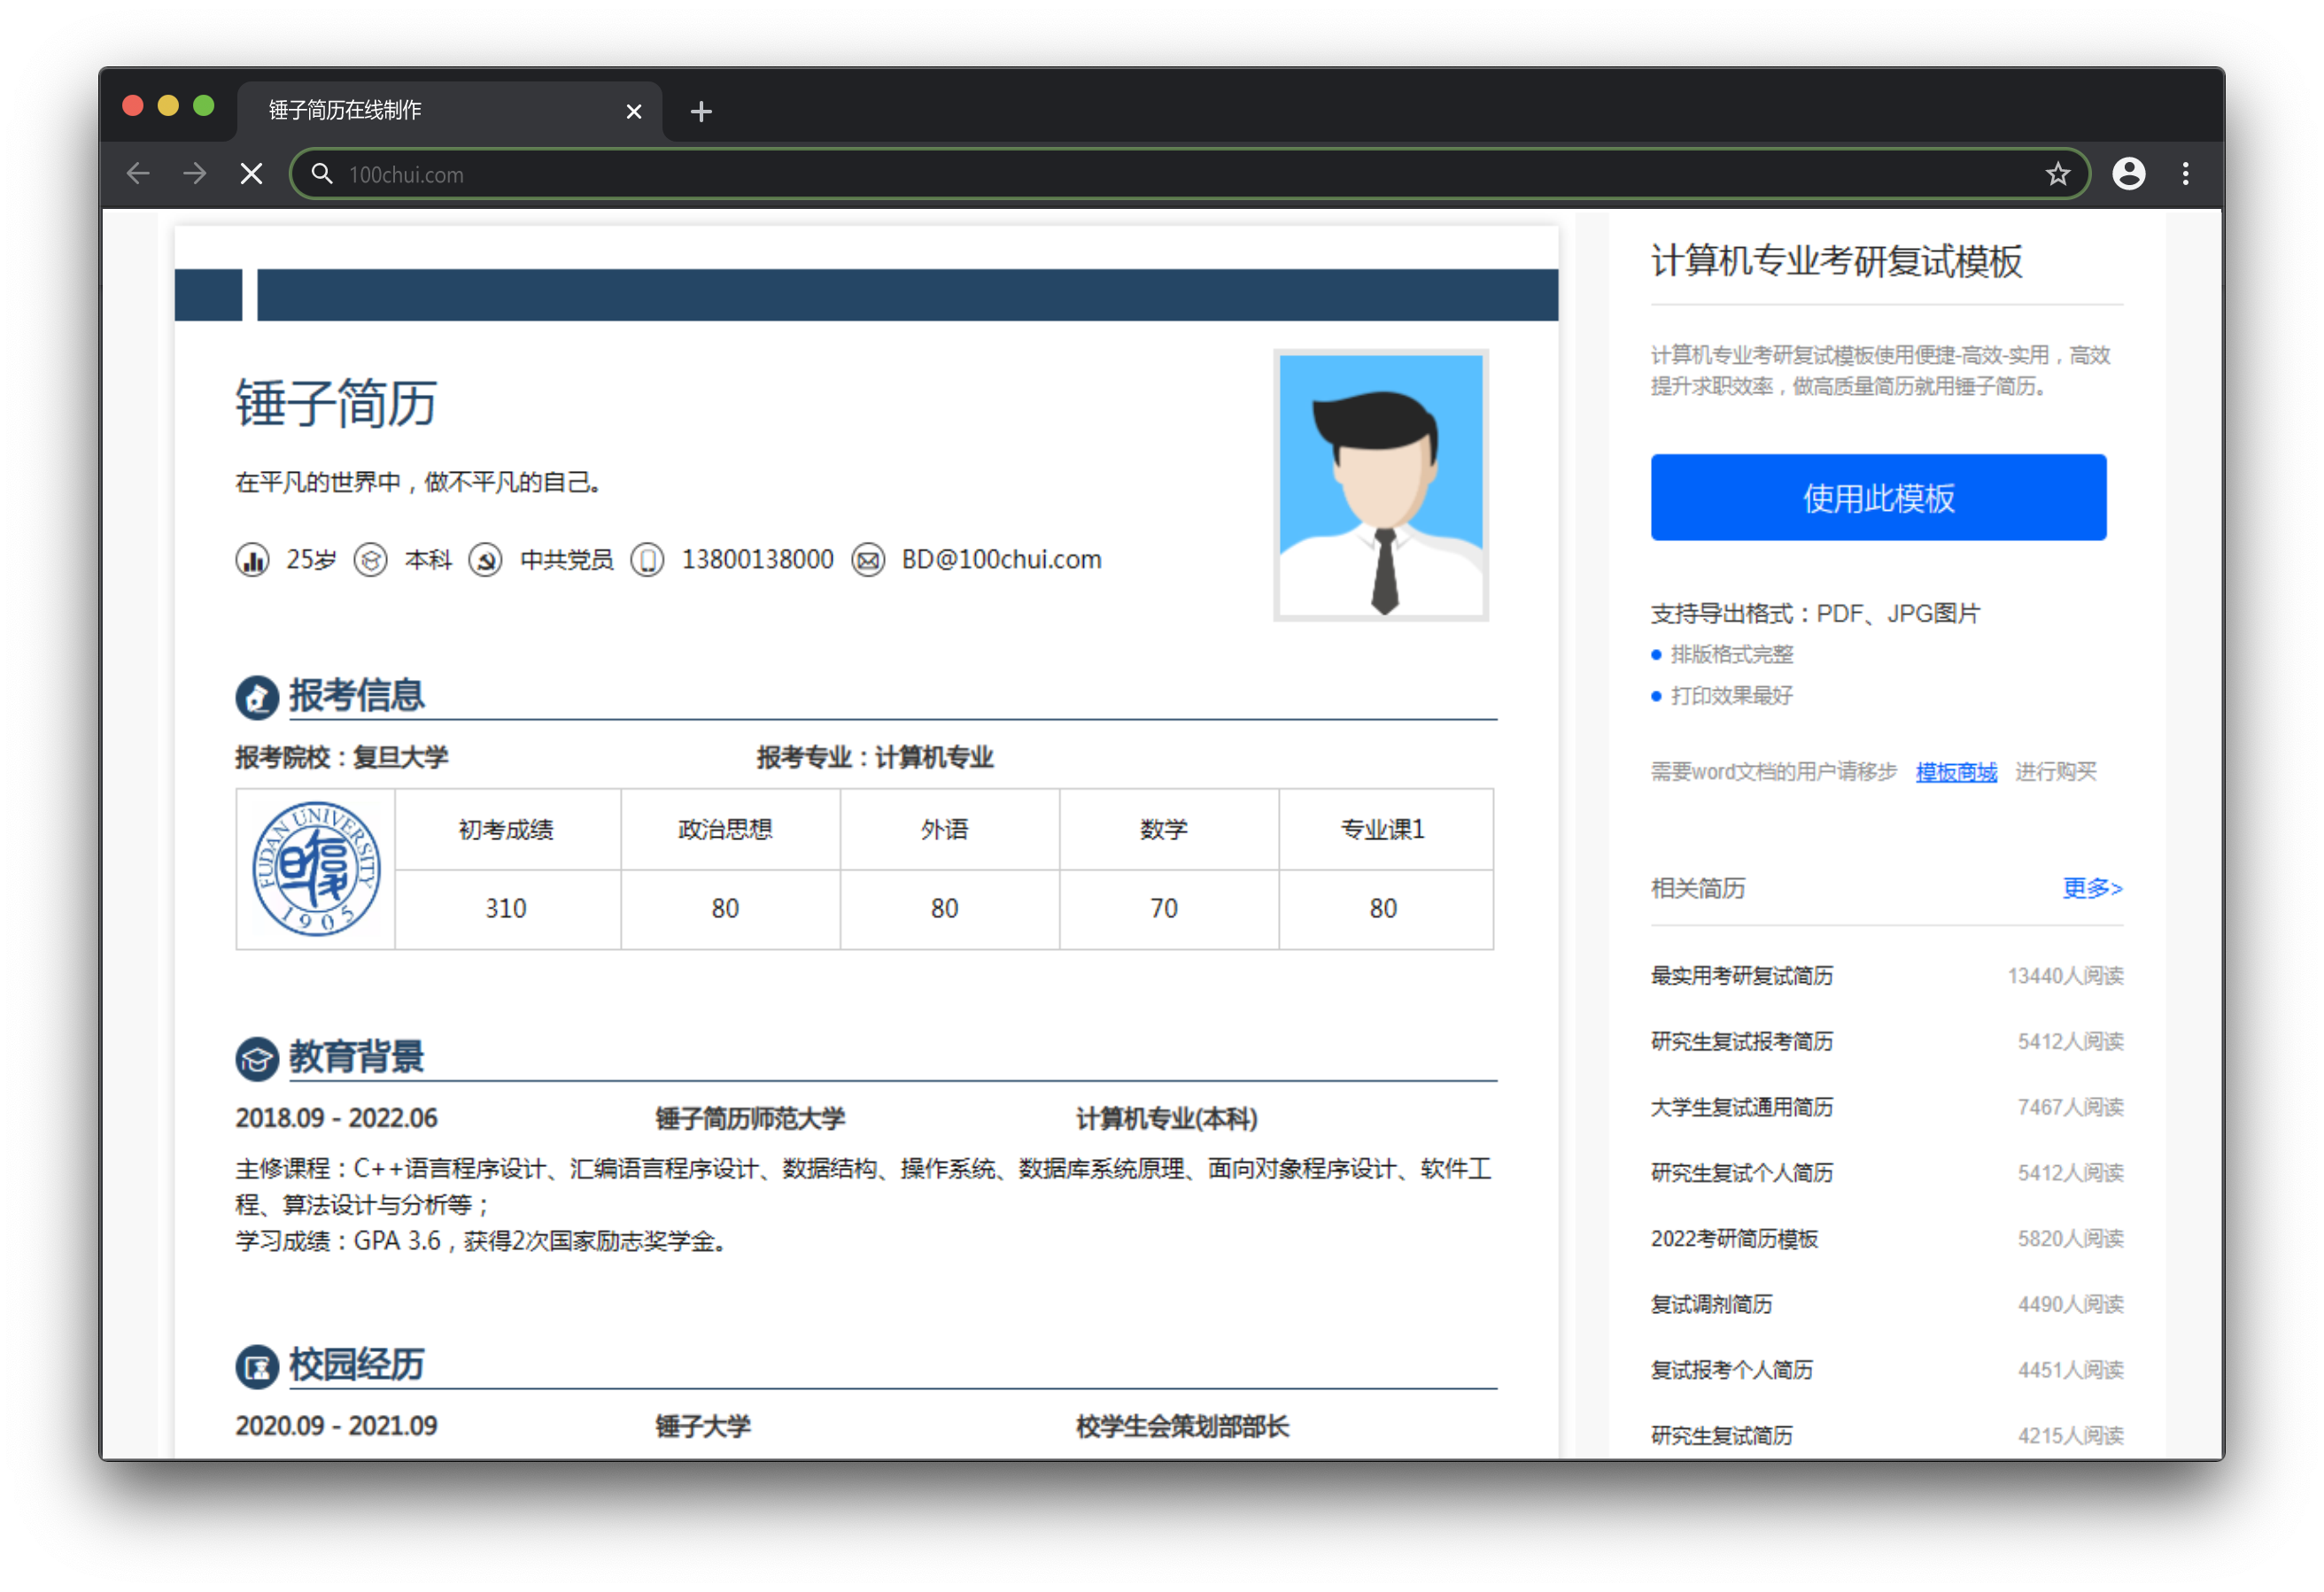Image resolution: width=2324 pixels, height=1592 pixels.
Task: Open 研究生复试报考简历 link
Action: tap(1742, 1042)
